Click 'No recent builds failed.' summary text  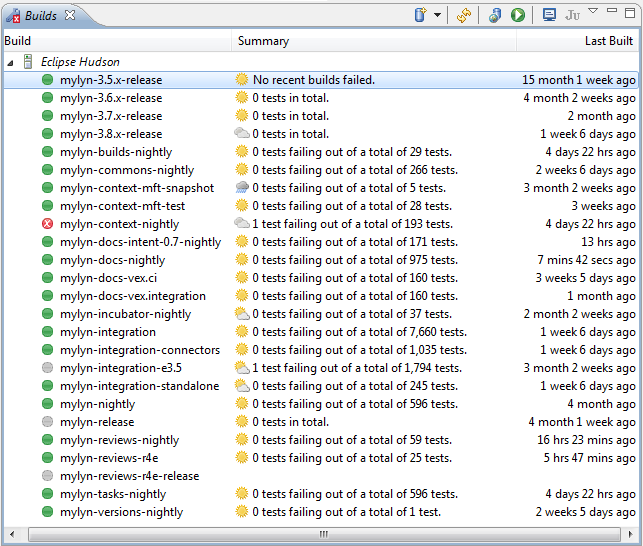[x=314, y=80]
